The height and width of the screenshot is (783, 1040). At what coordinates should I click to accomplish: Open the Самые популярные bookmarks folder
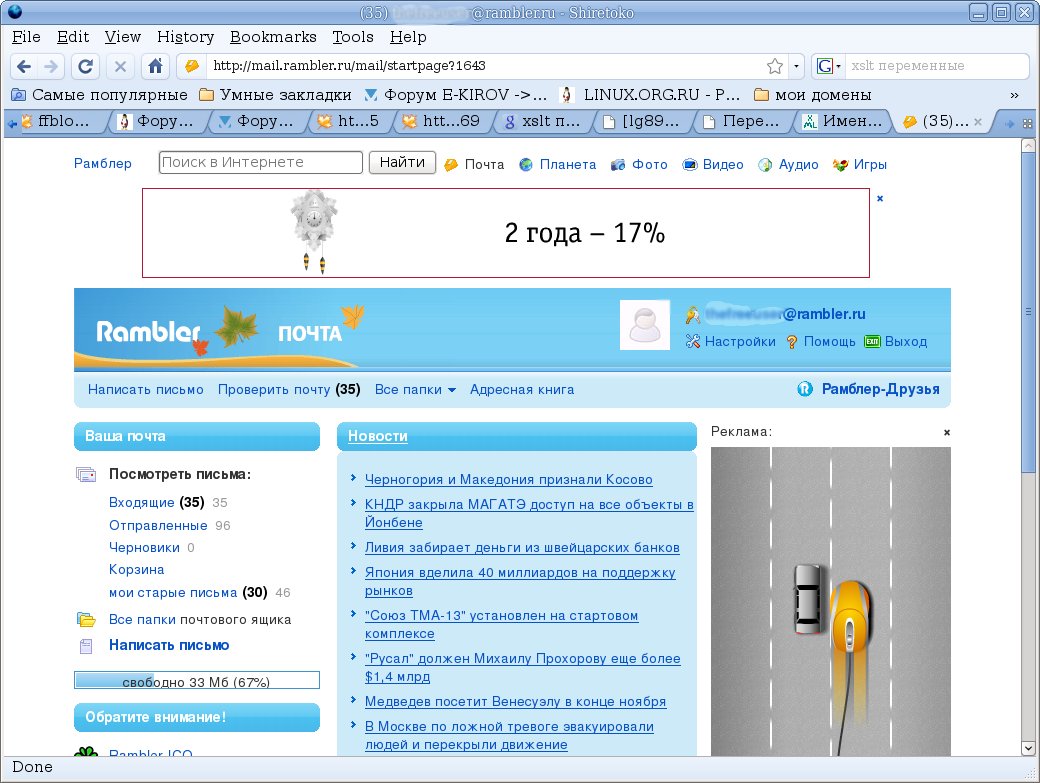pos(100,95)
